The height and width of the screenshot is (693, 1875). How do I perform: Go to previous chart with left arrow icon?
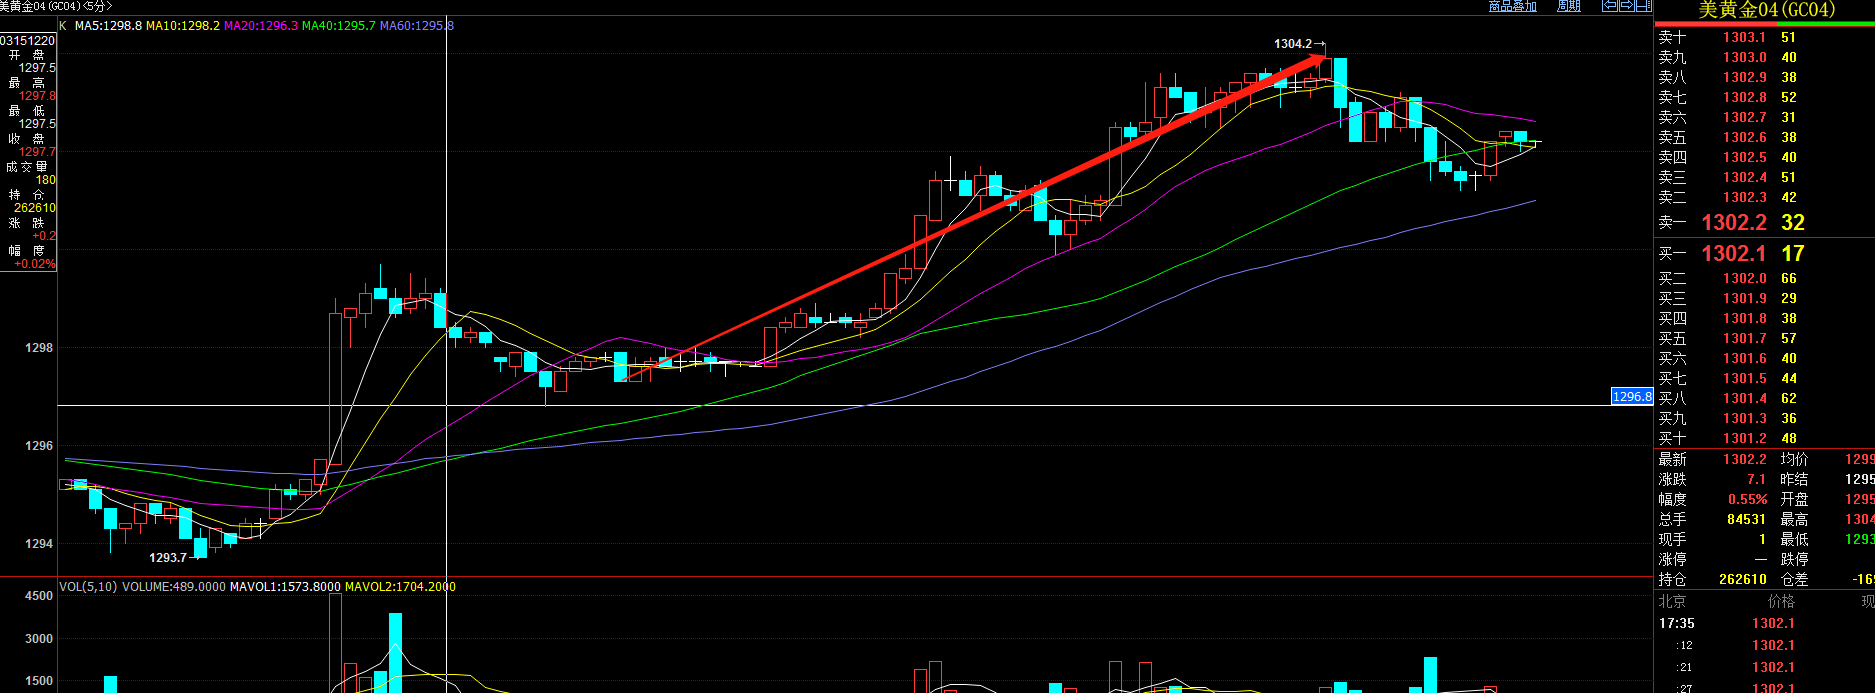(x=1610, y=6)
